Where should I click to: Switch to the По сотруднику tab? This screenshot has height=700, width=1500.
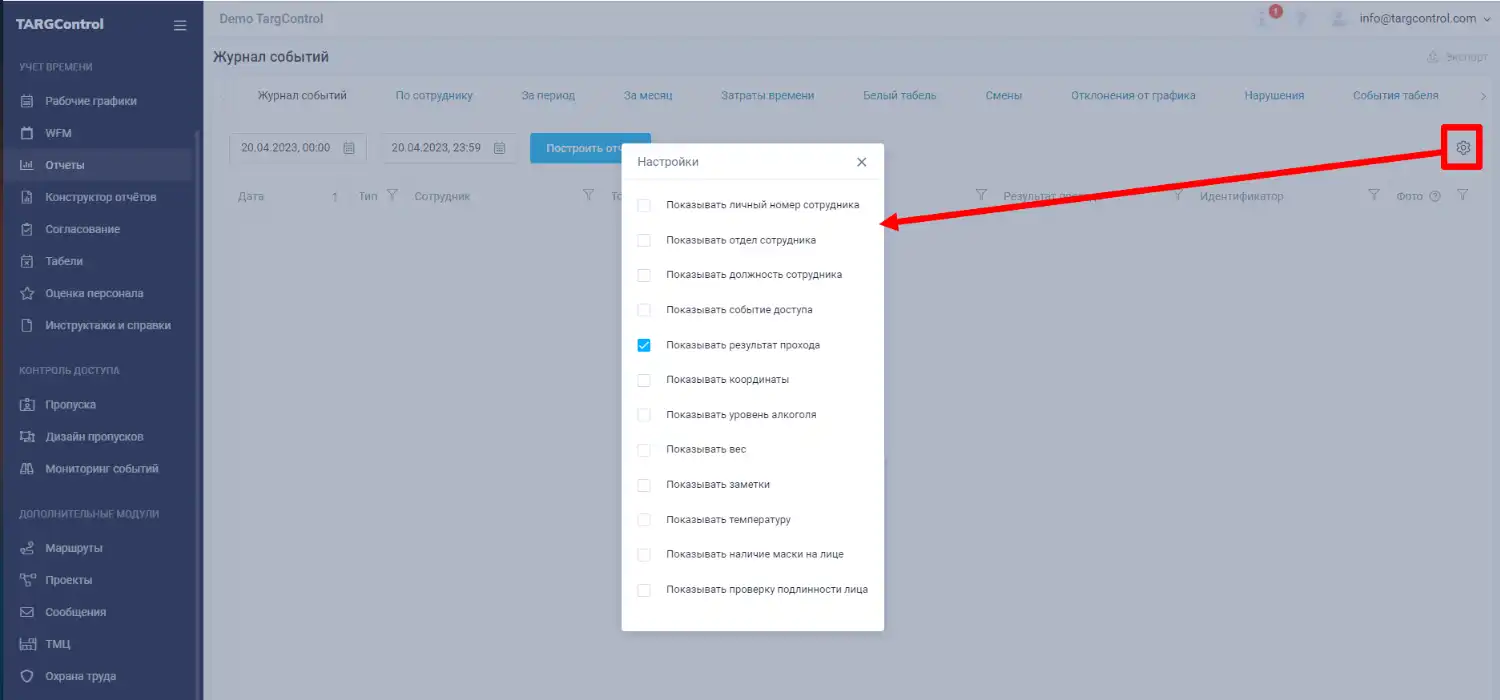[434, 96]
